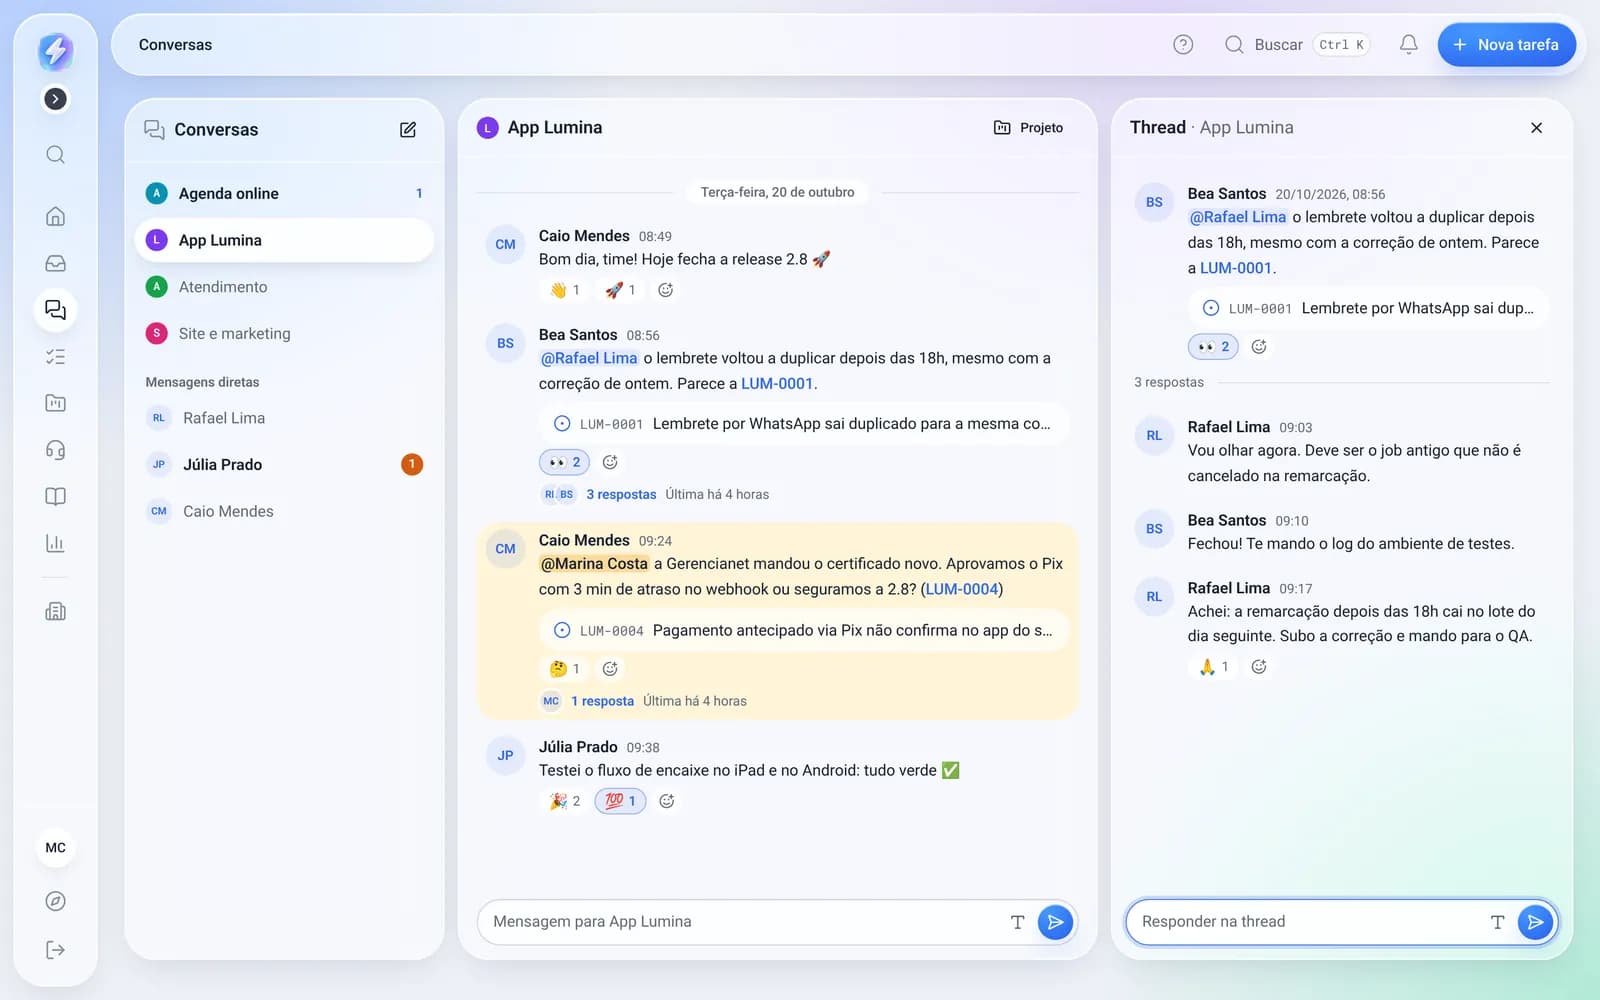Open the Conversas icon in left sidebar
Screen dimensions: 1600x1000
coord(55,310)
